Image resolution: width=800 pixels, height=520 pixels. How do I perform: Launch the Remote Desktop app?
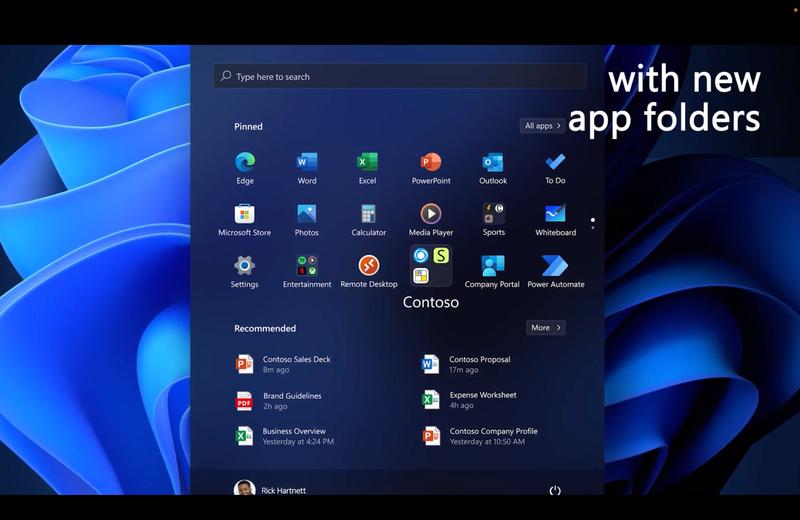[x=369, y=272]
